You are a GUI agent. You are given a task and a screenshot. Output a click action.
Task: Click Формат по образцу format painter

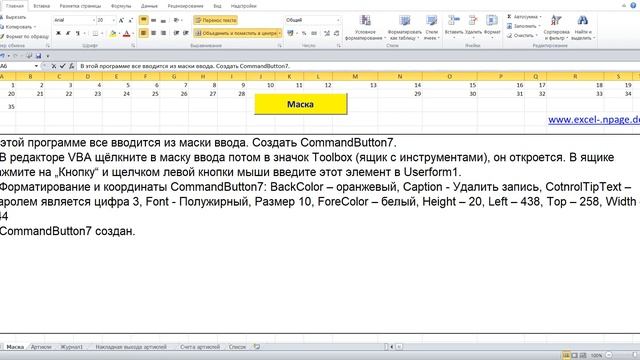(24, 36)
